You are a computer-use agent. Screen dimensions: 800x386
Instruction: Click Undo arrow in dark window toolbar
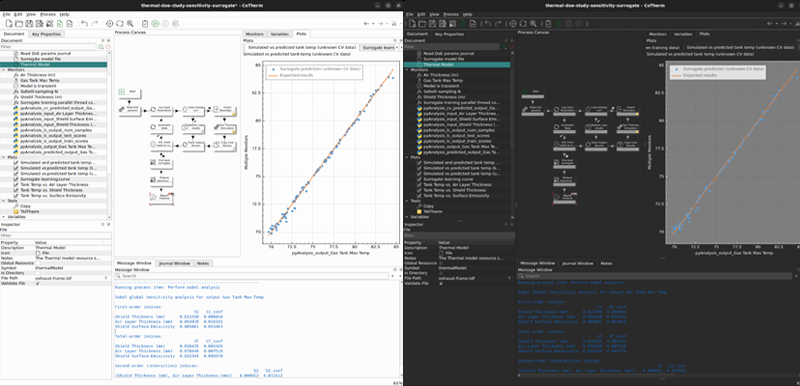pos(487,24)
